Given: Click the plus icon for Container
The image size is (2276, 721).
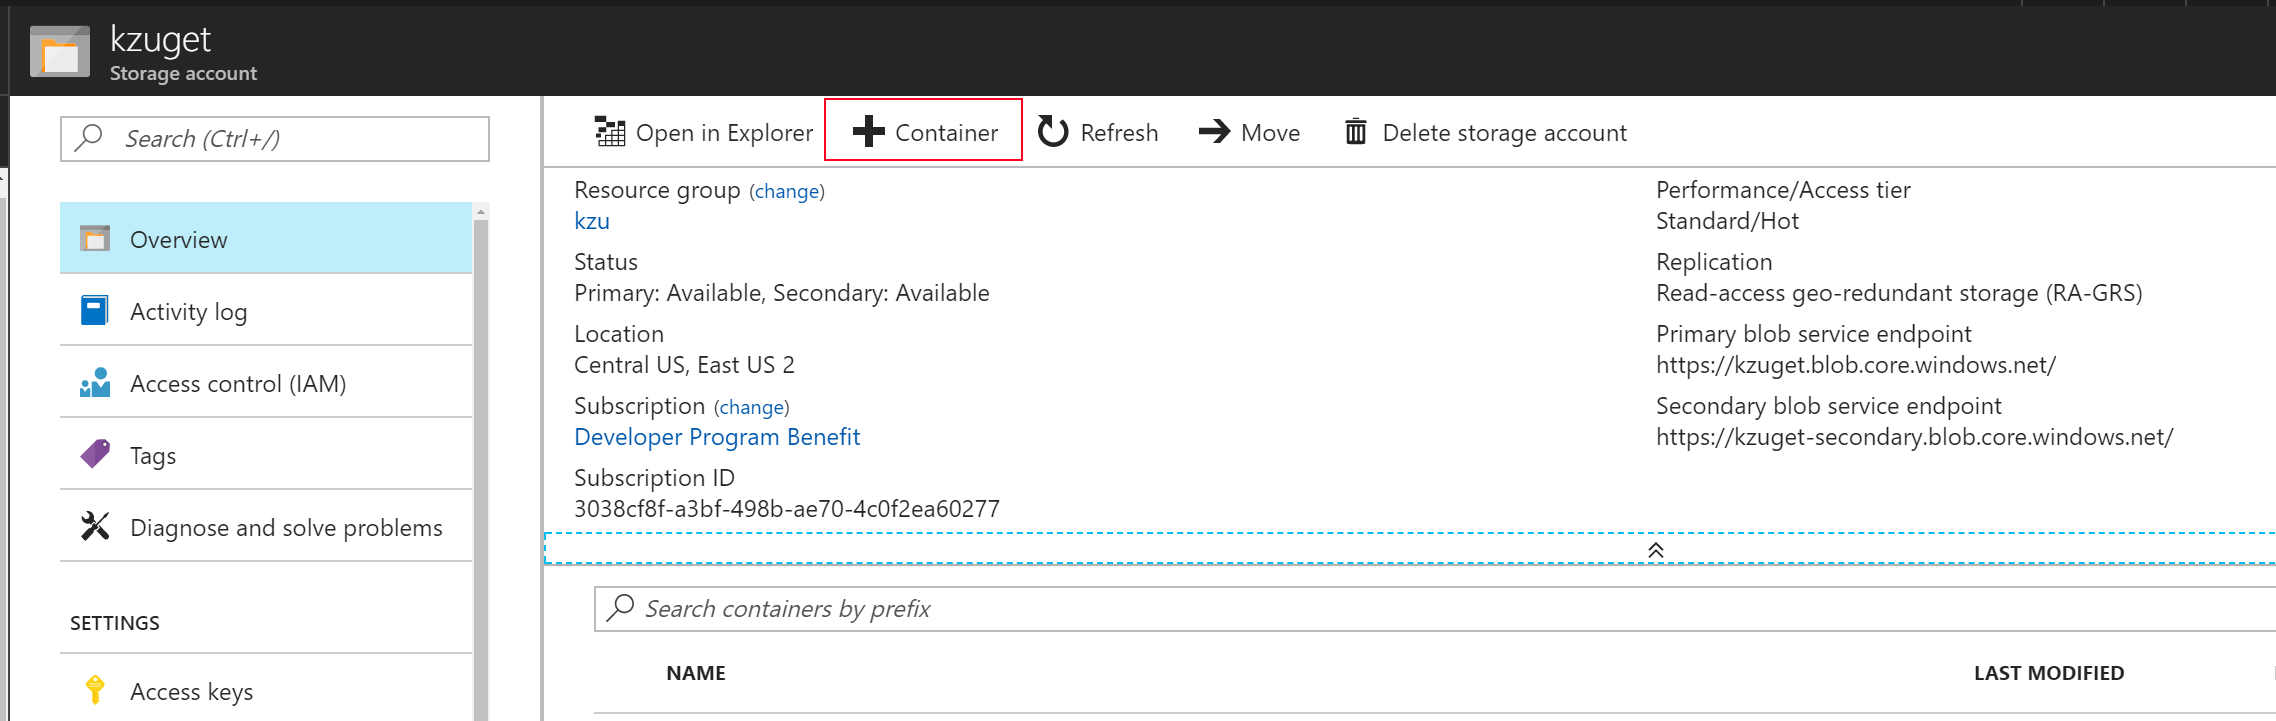Looking at the screenshot, I should [x=868, y=131].
